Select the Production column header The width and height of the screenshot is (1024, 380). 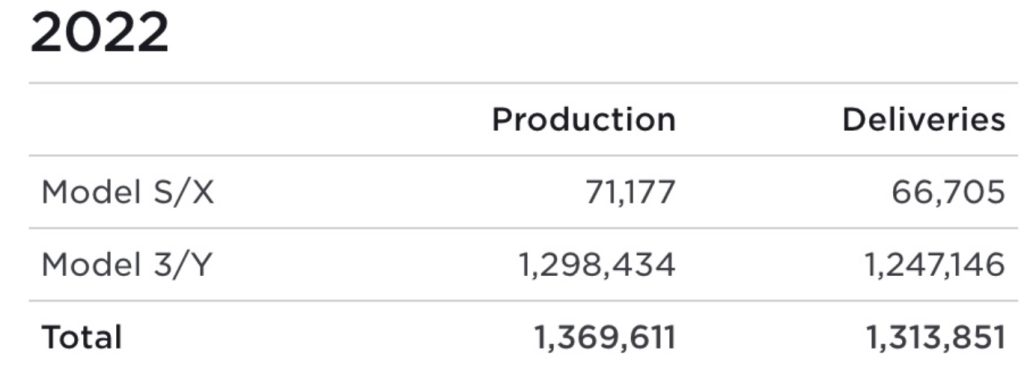pos(584,120)
